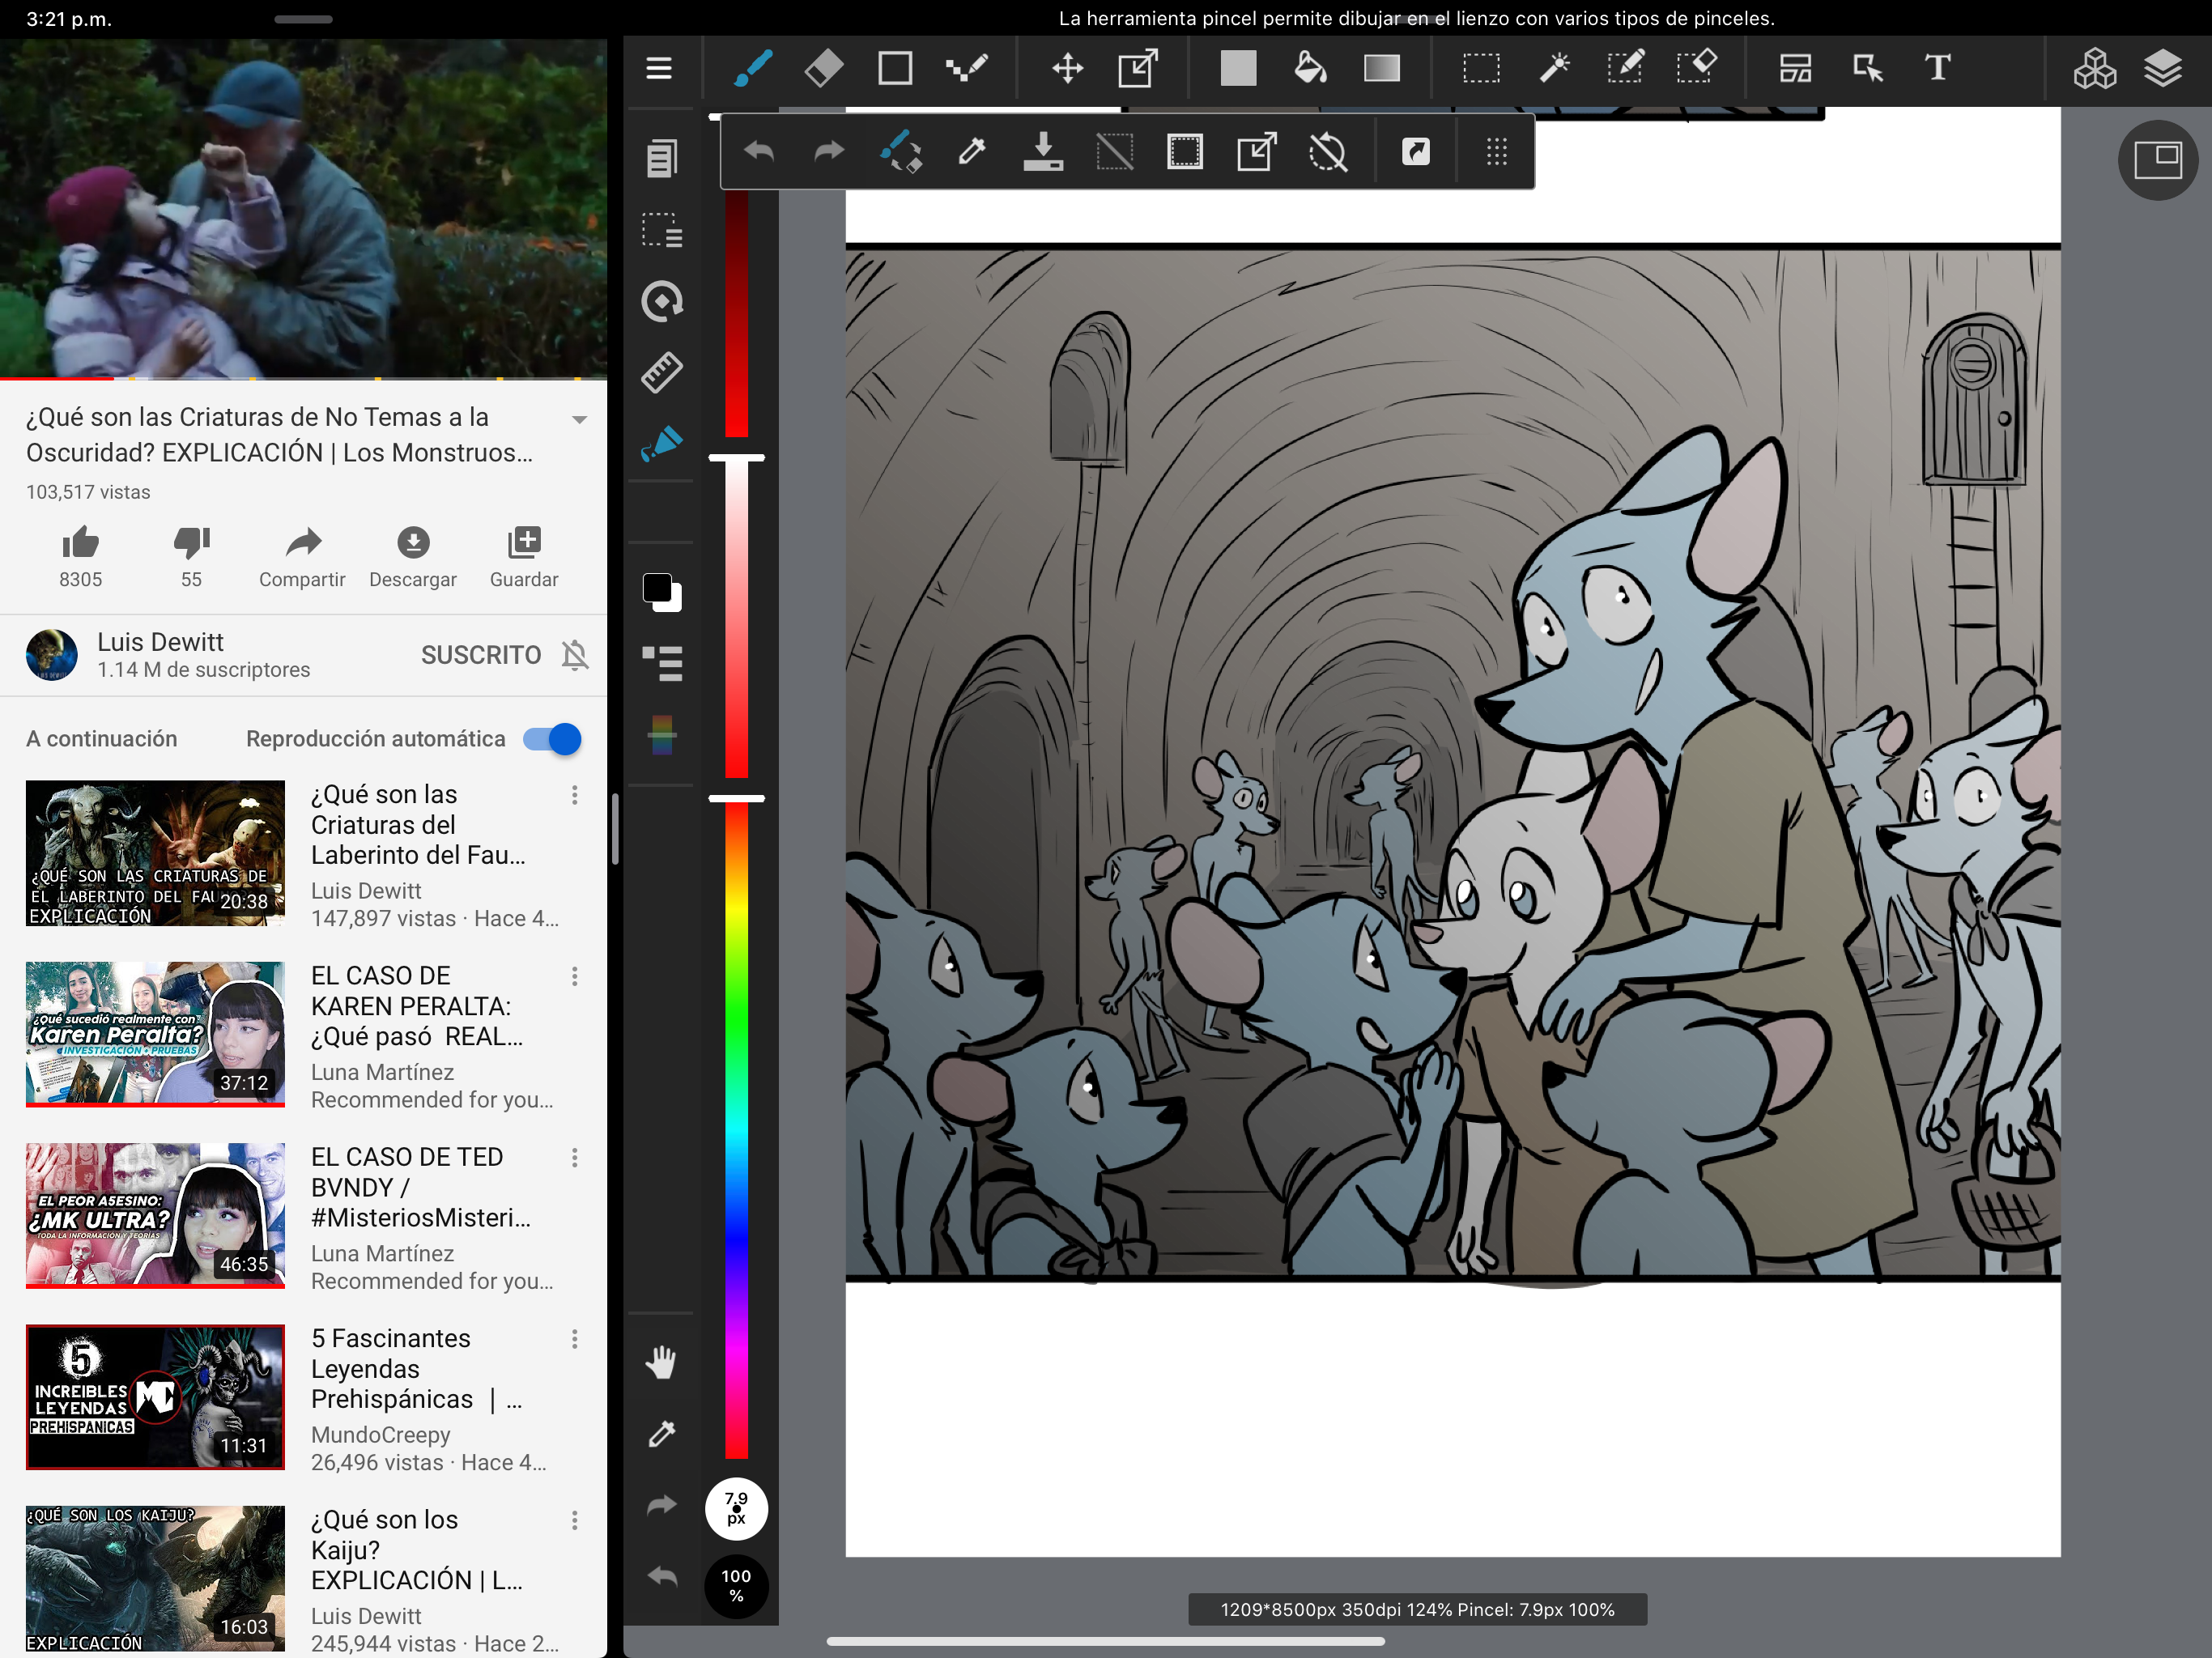Open the Kaiju EXPLICACIÓN video thumbnail

pyautogui.click(x=155, y=1578)
